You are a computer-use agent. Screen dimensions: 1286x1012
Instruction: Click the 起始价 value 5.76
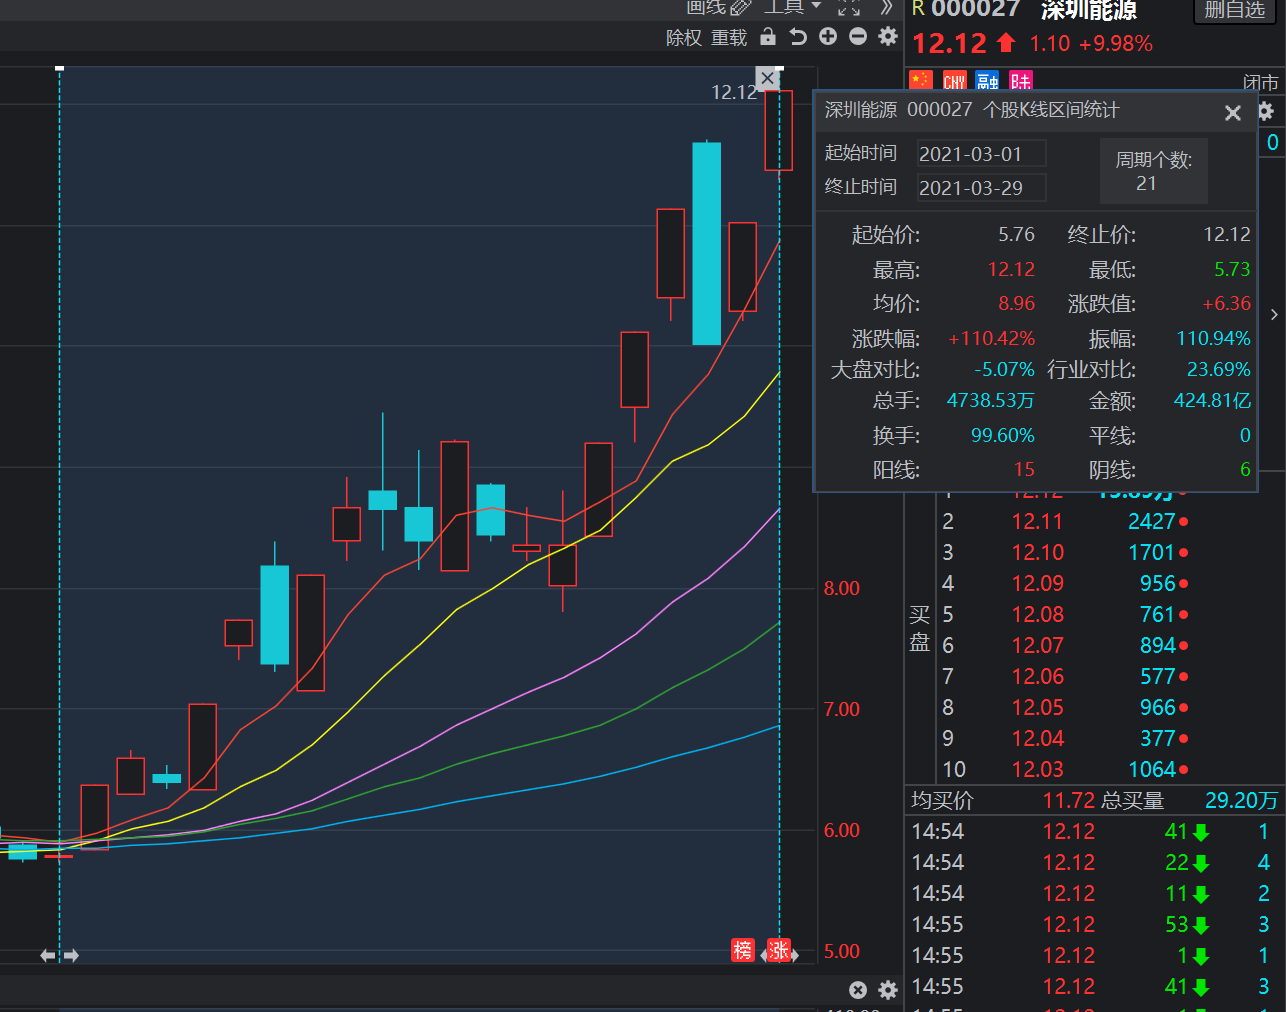tap(1016, 235)
